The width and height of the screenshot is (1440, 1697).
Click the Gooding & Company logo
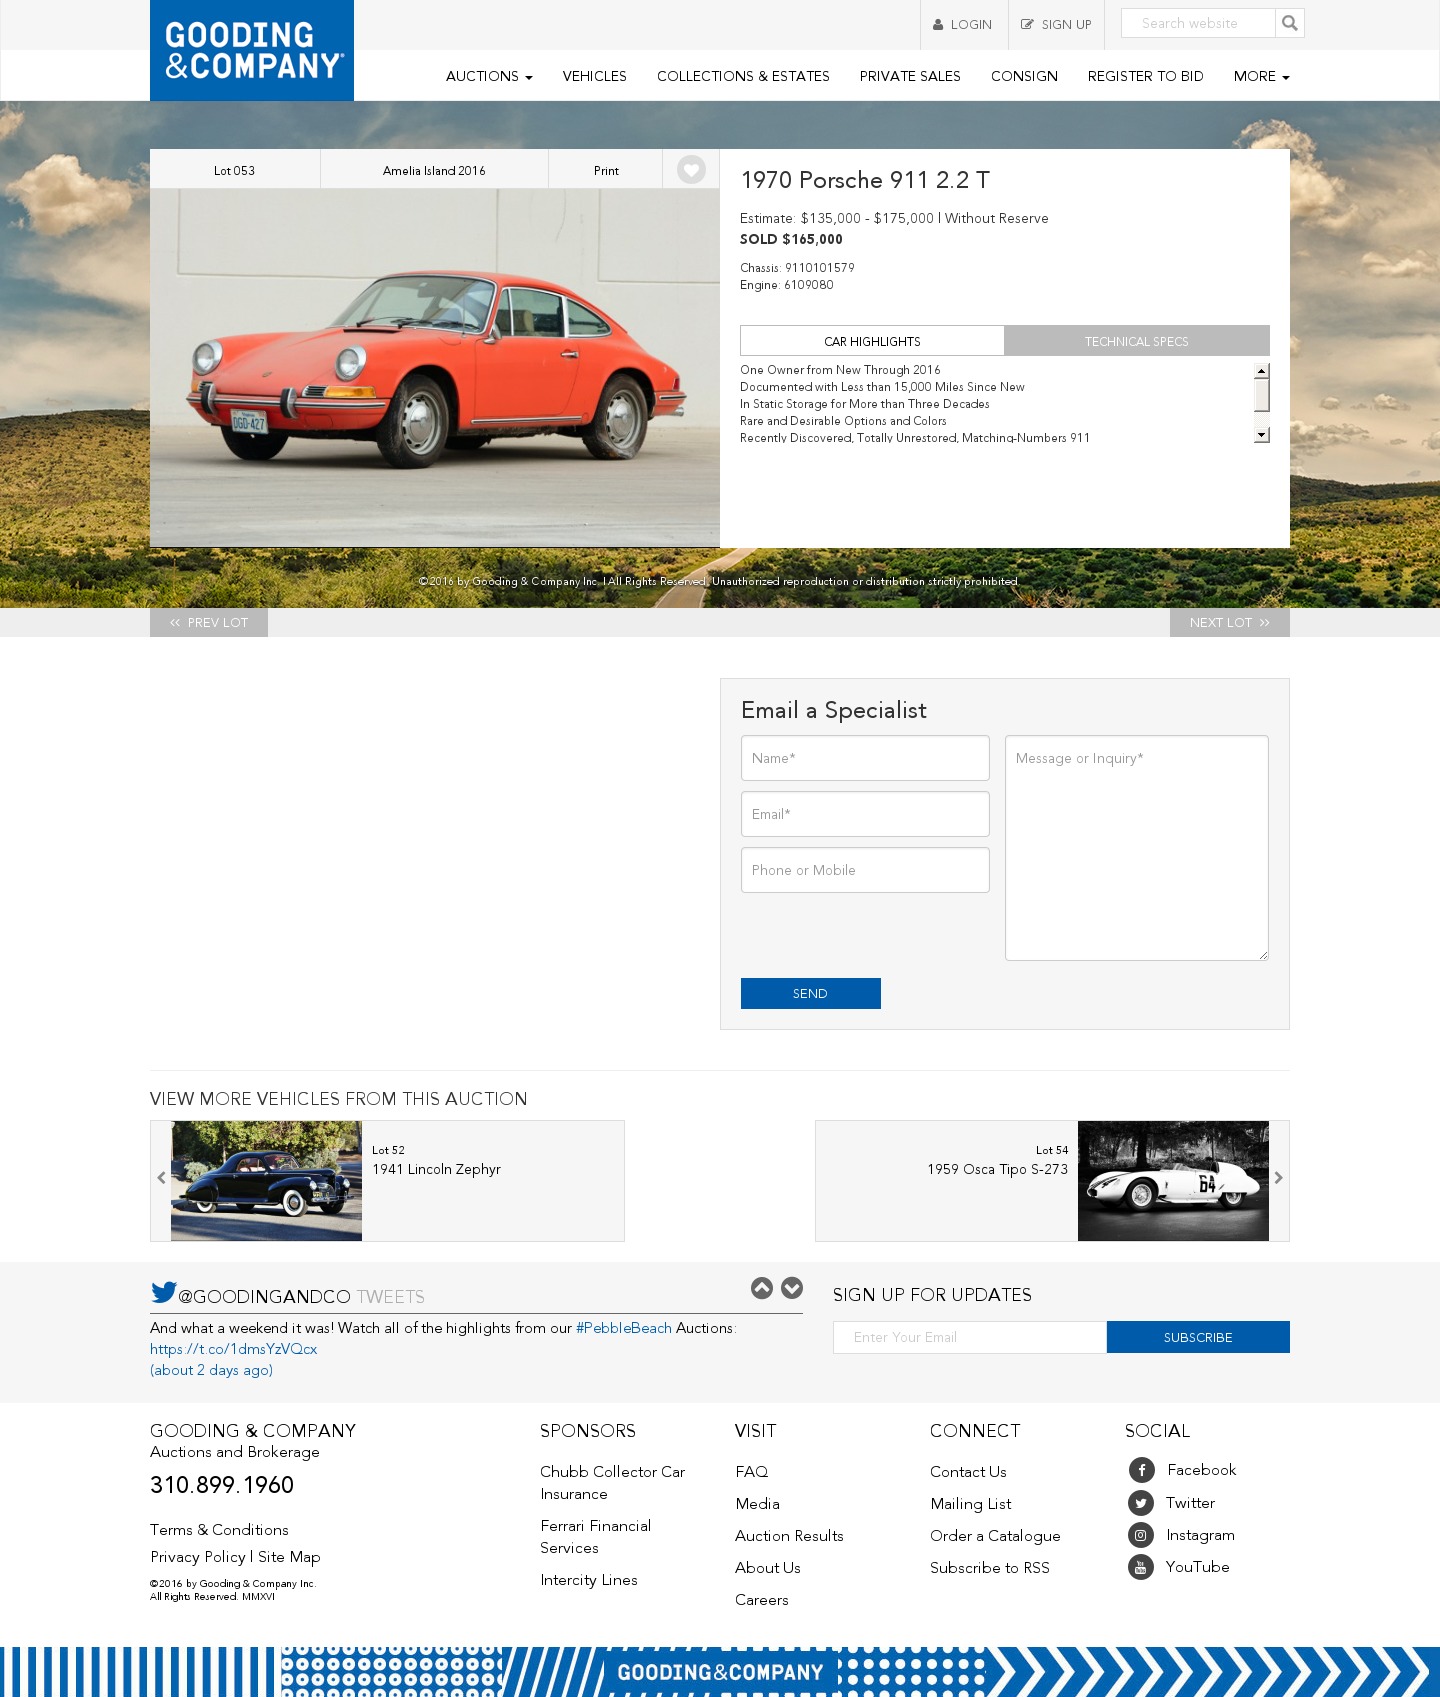[252, 50]
